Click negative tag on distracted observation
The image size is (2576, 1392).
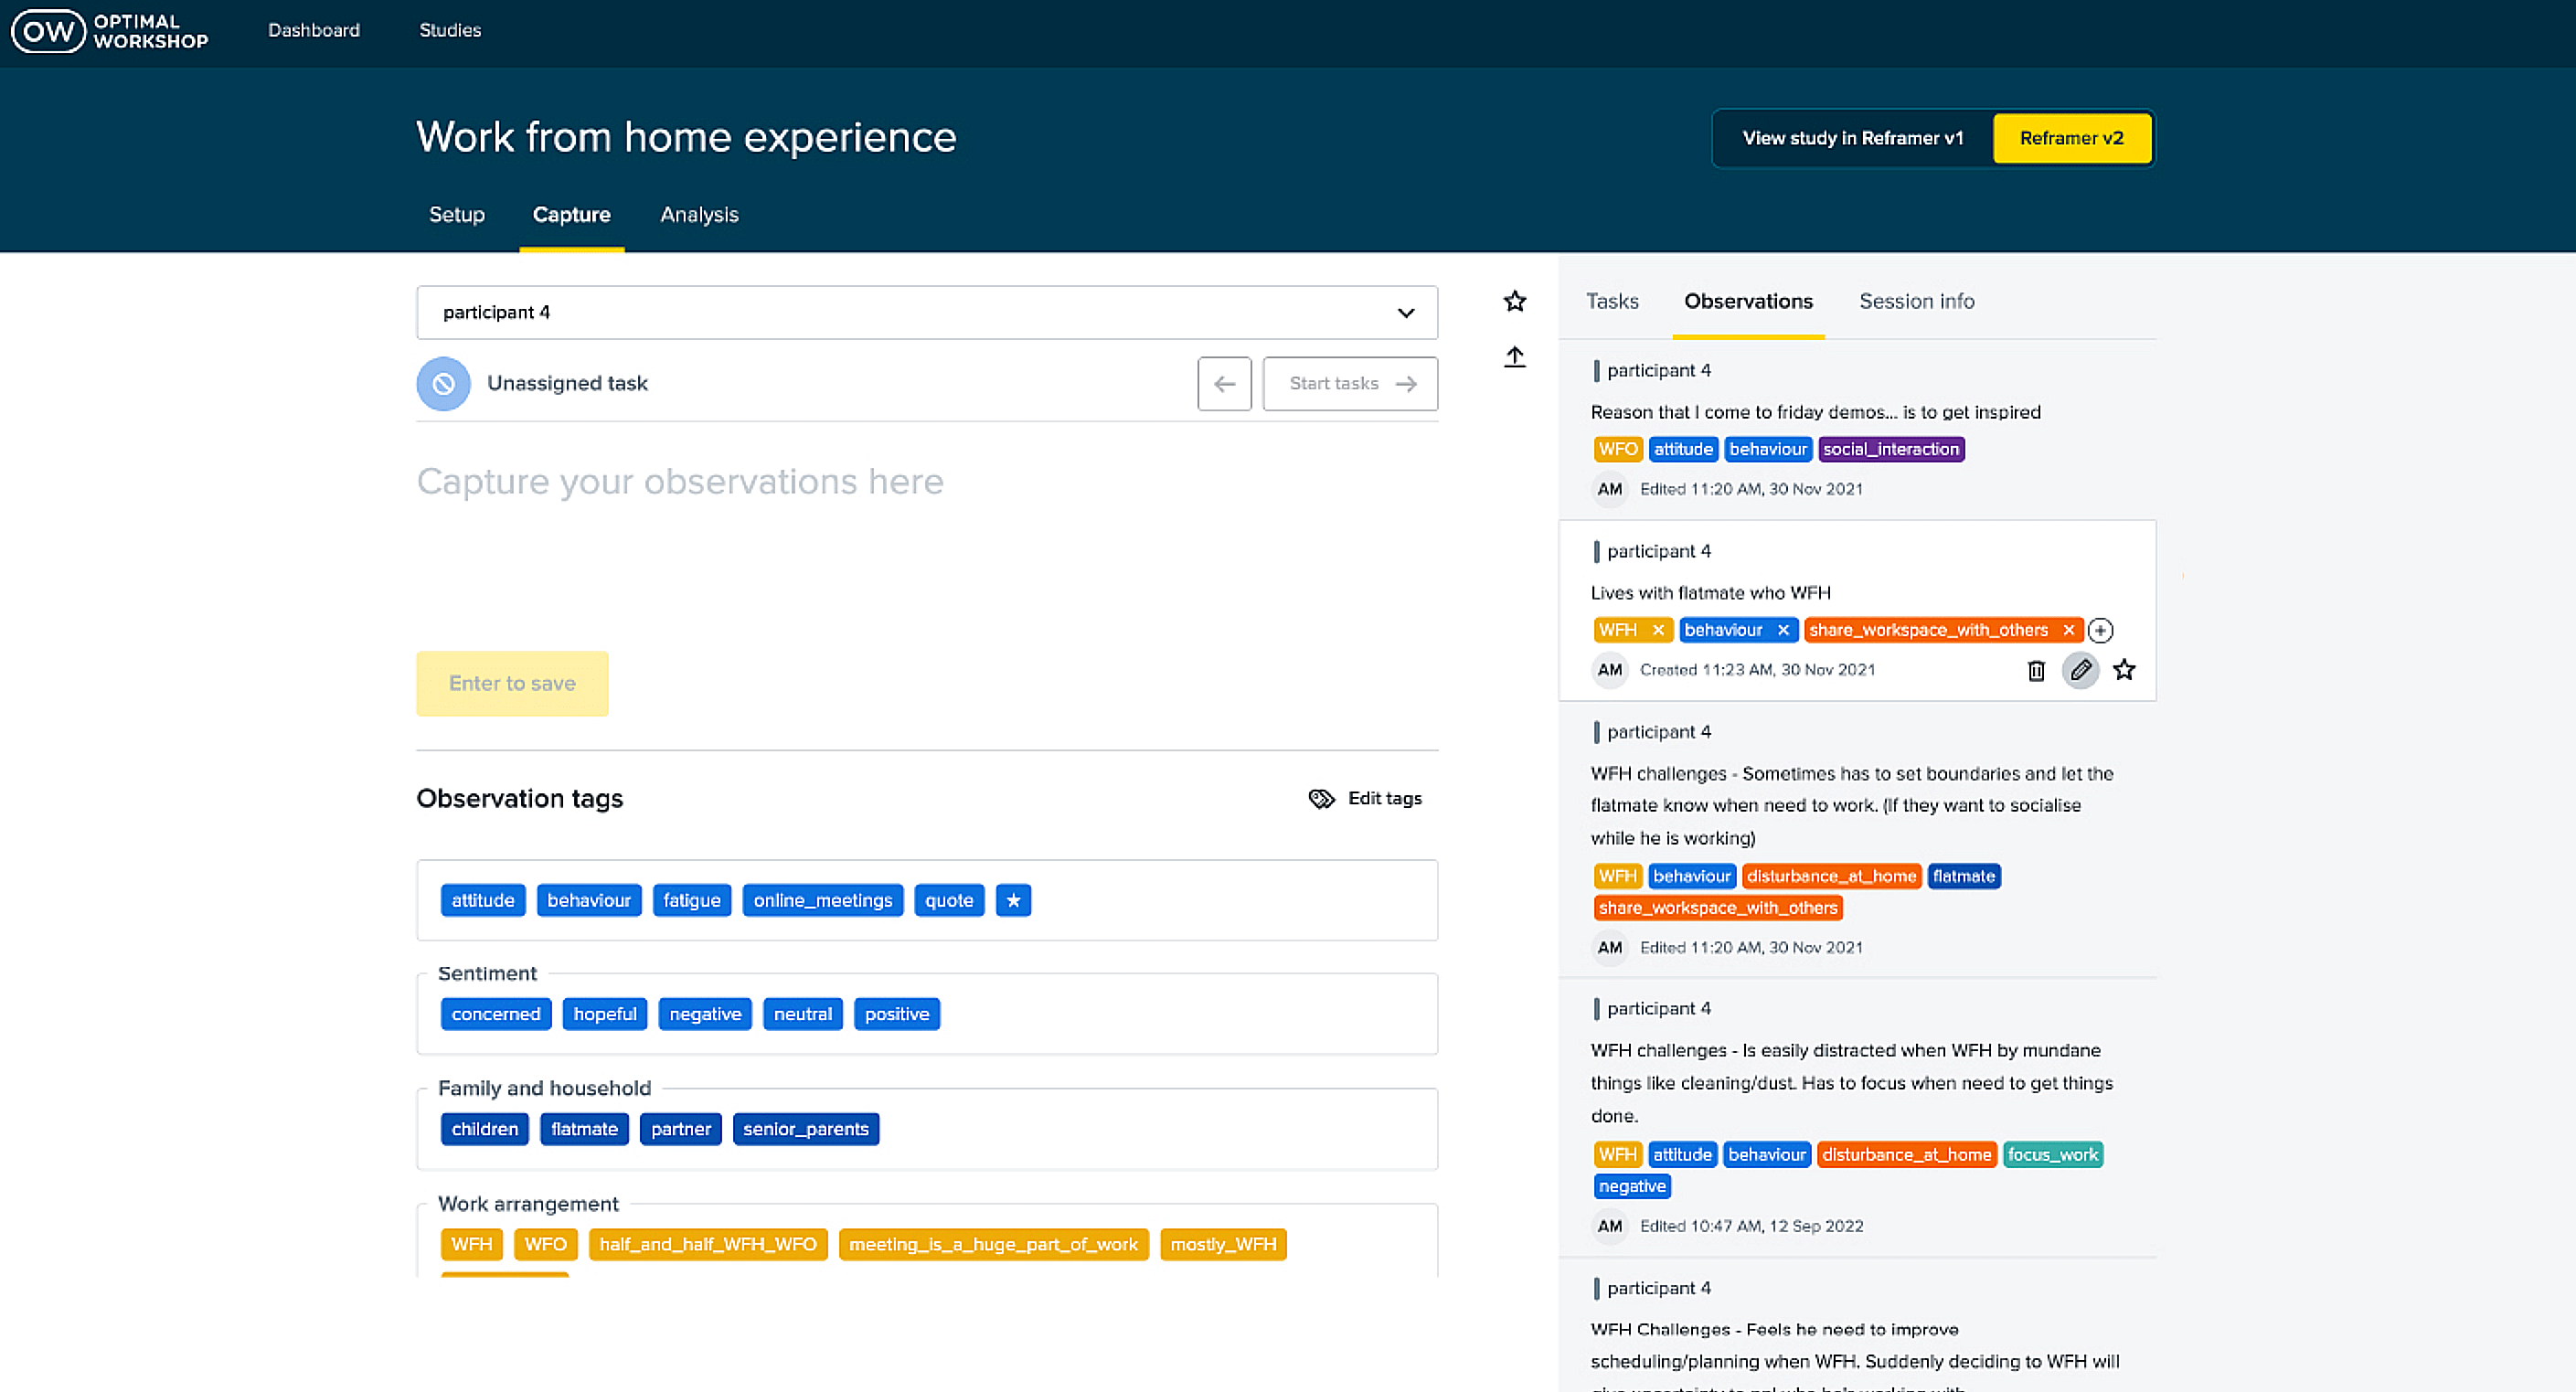pyautogui.click(x=1632, y=1187)
